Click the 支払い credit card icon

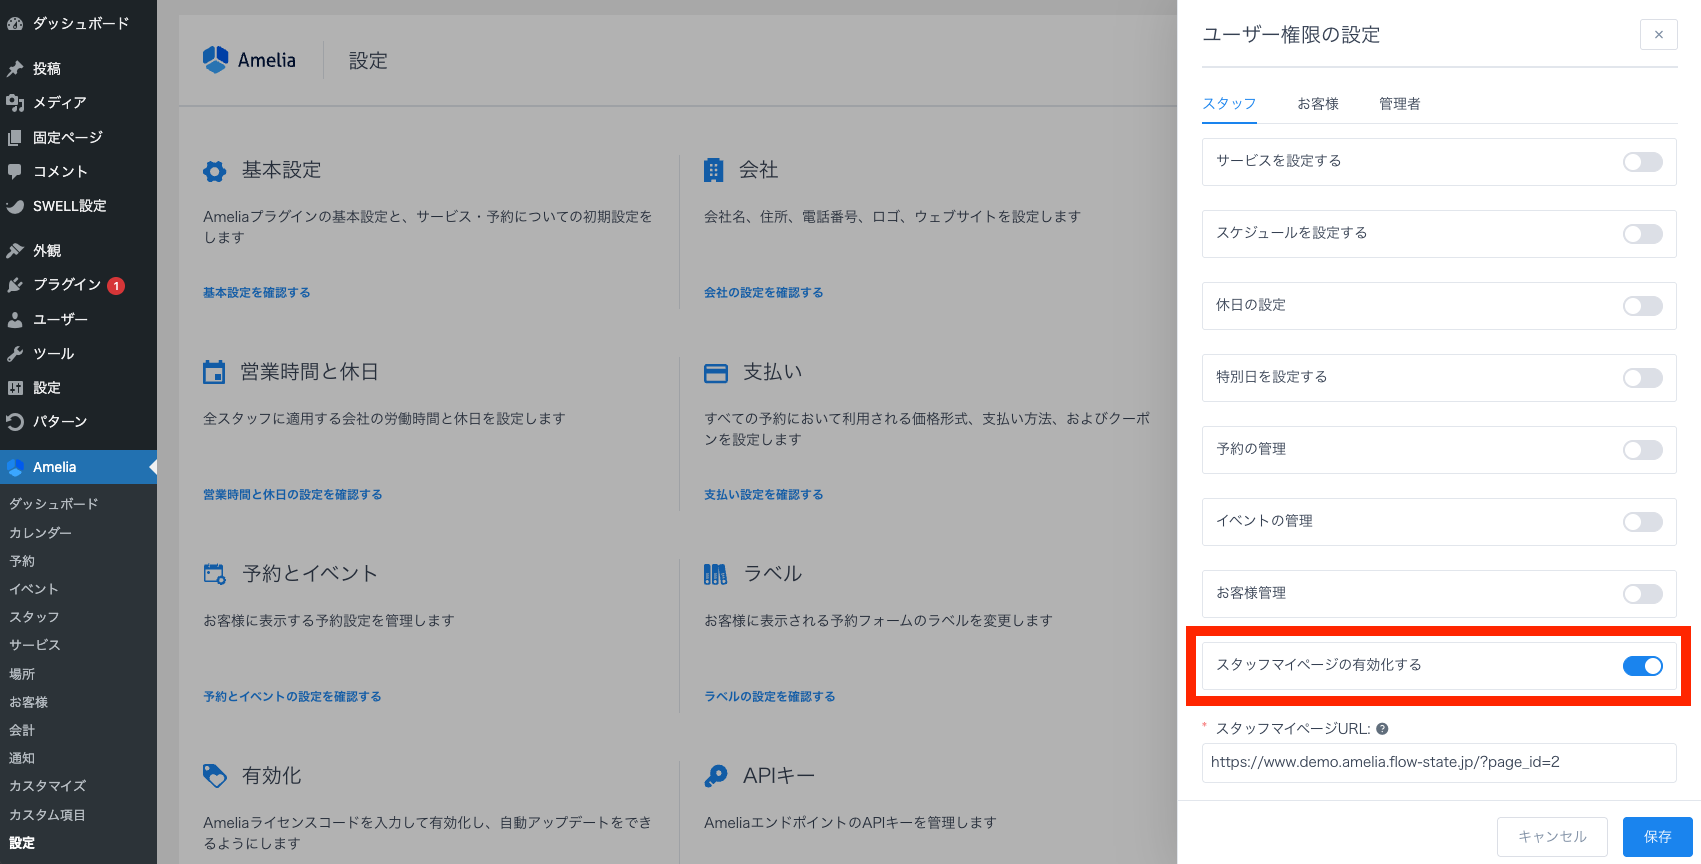(x=716, y=373)
